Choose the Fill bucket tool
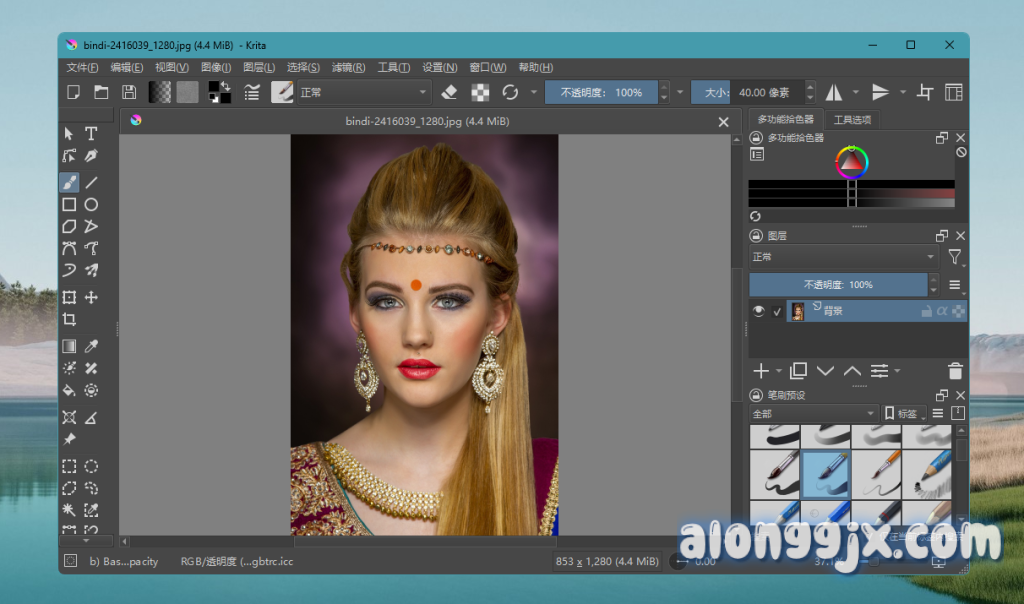This screenshot has height=604, width=1024. [69, 390]
